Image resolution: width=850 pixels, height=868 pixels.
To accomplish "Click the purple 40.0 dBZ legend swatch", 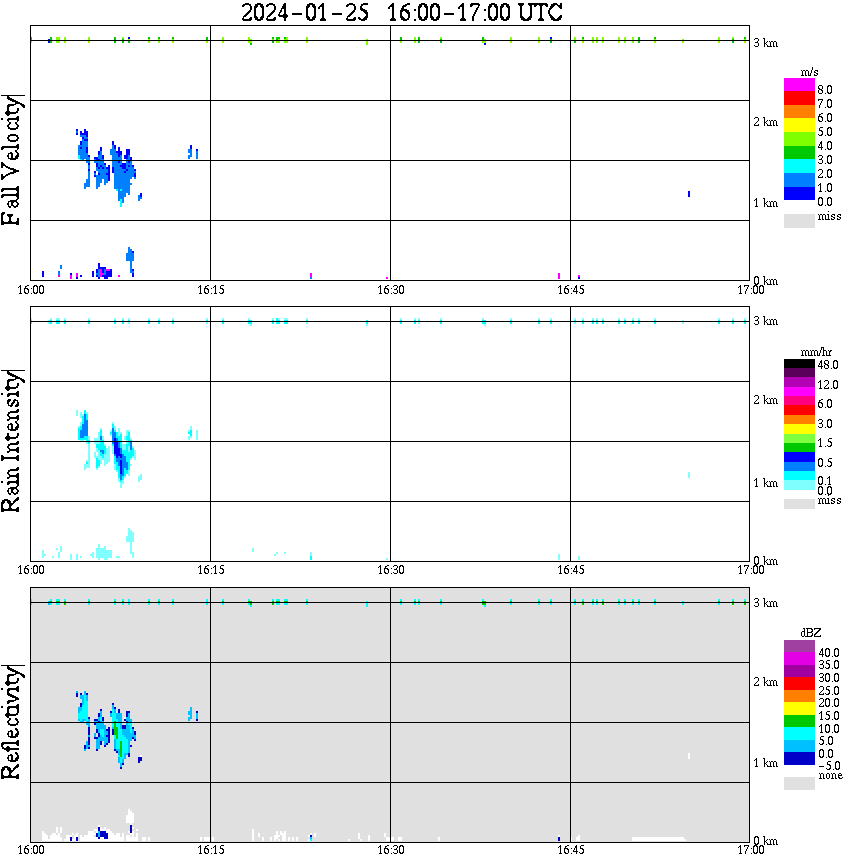I will 799,646.
